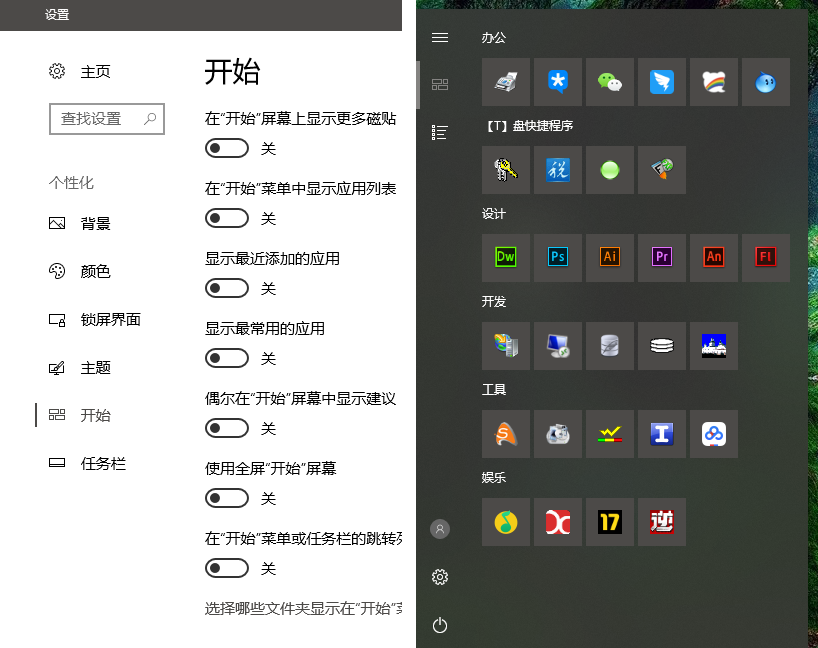Screen dimensions: 818x648
Task: Start Adobe Animate
Action: coord(714,257)
